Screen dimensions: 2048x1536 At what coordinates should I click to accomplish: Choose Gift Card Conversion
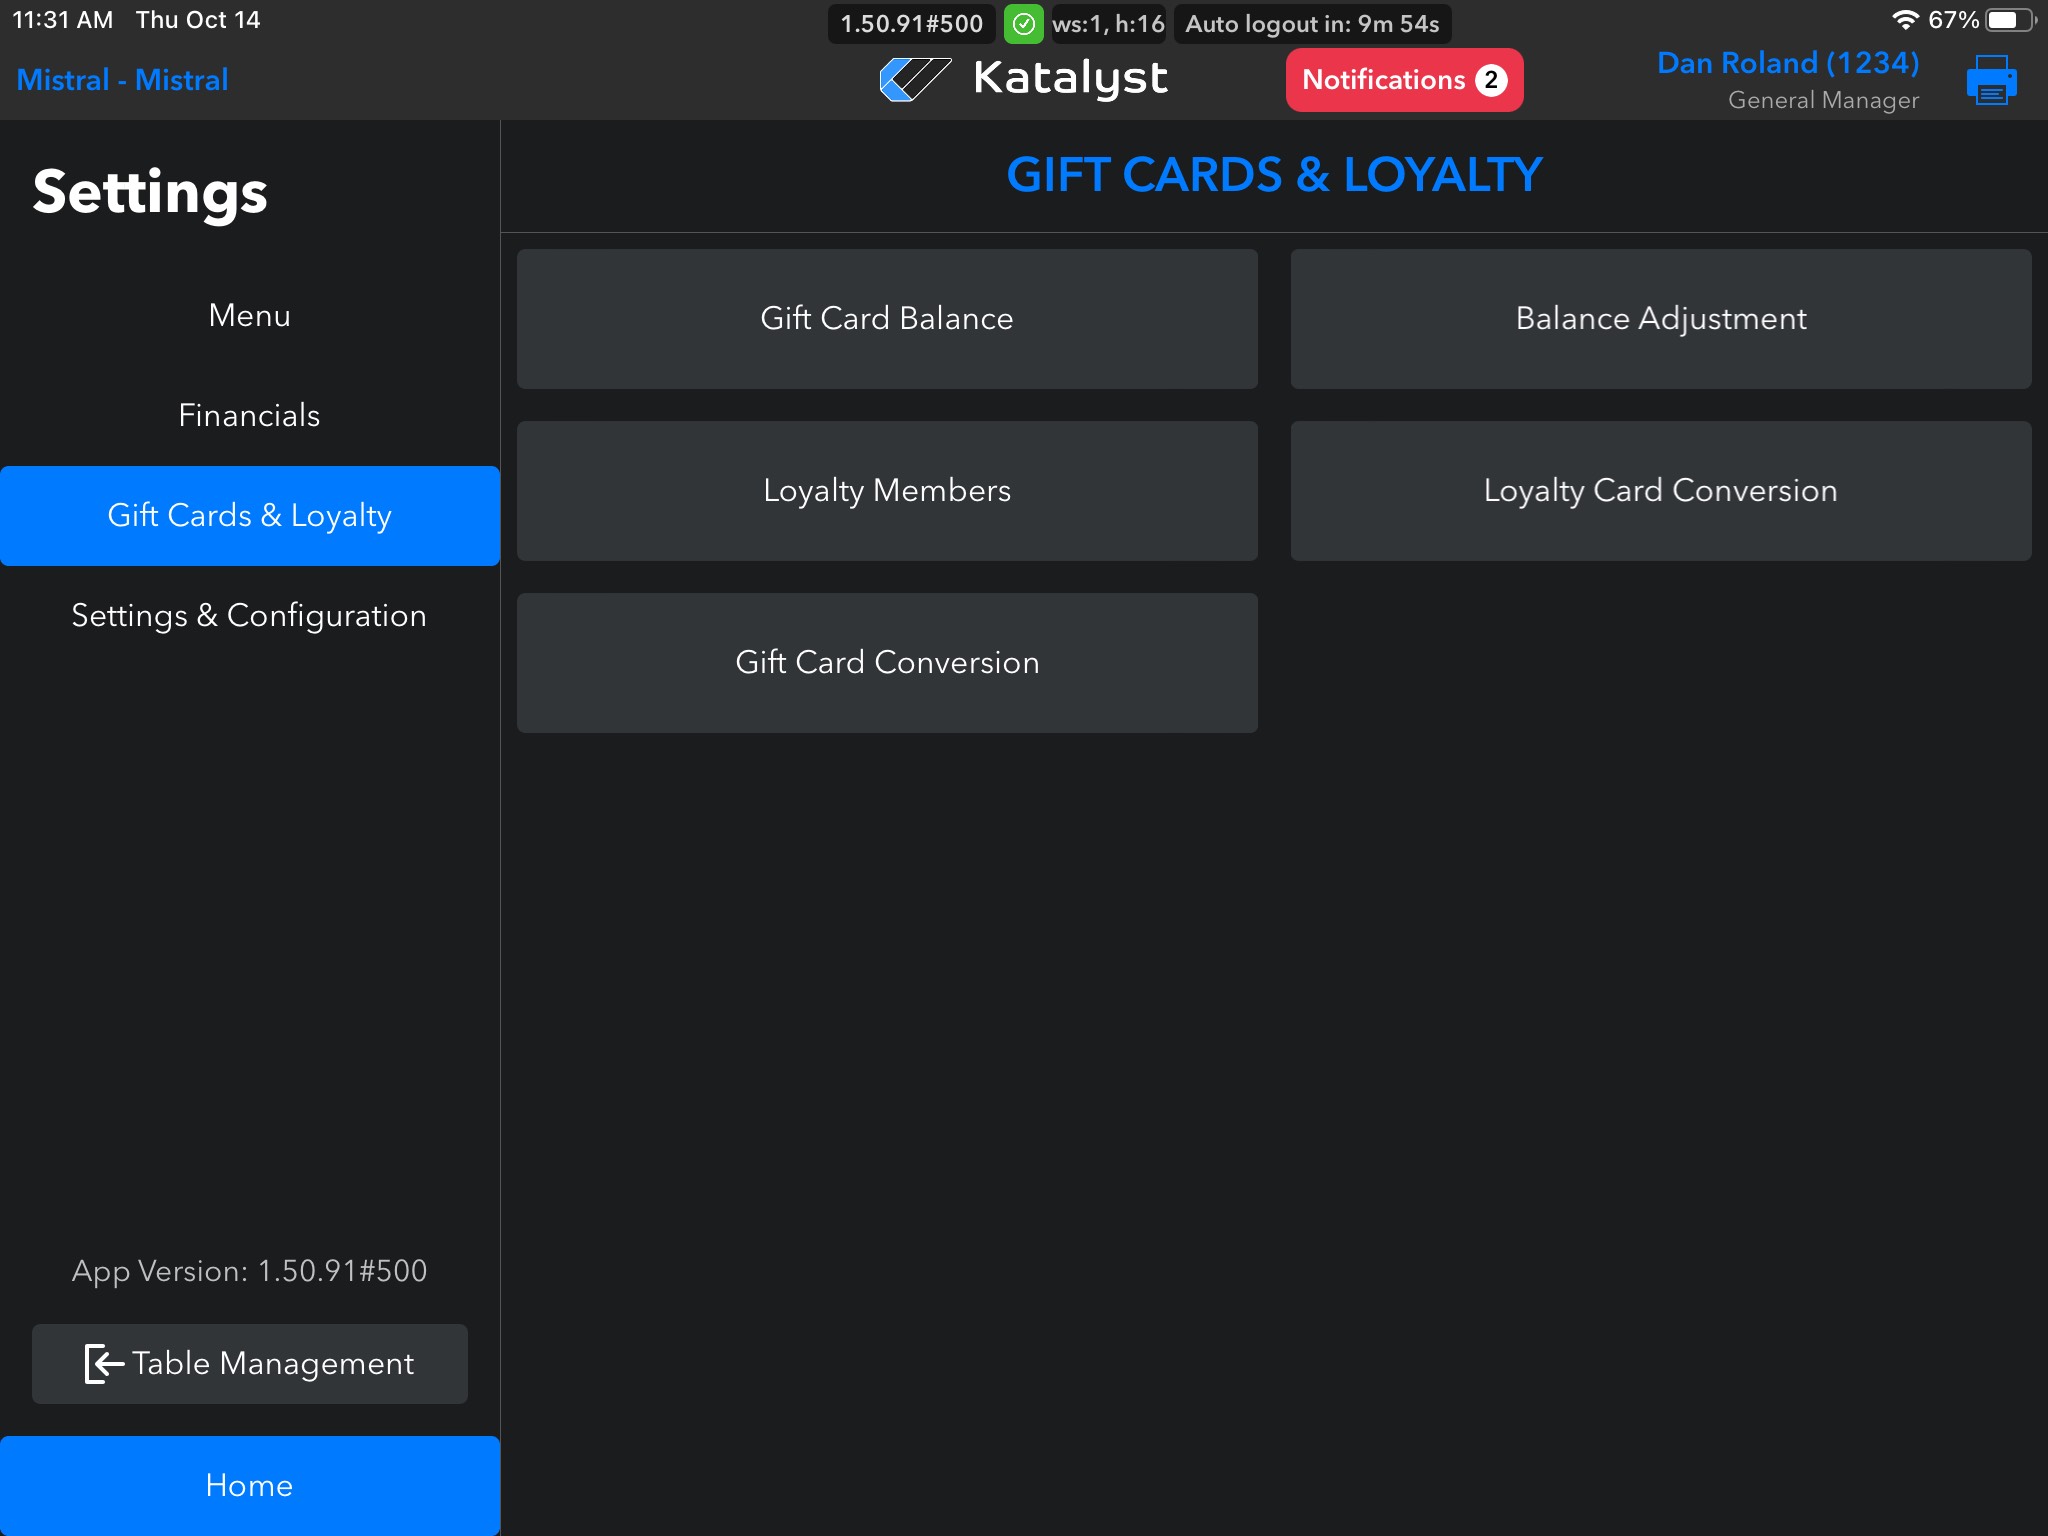click(886, 663)
